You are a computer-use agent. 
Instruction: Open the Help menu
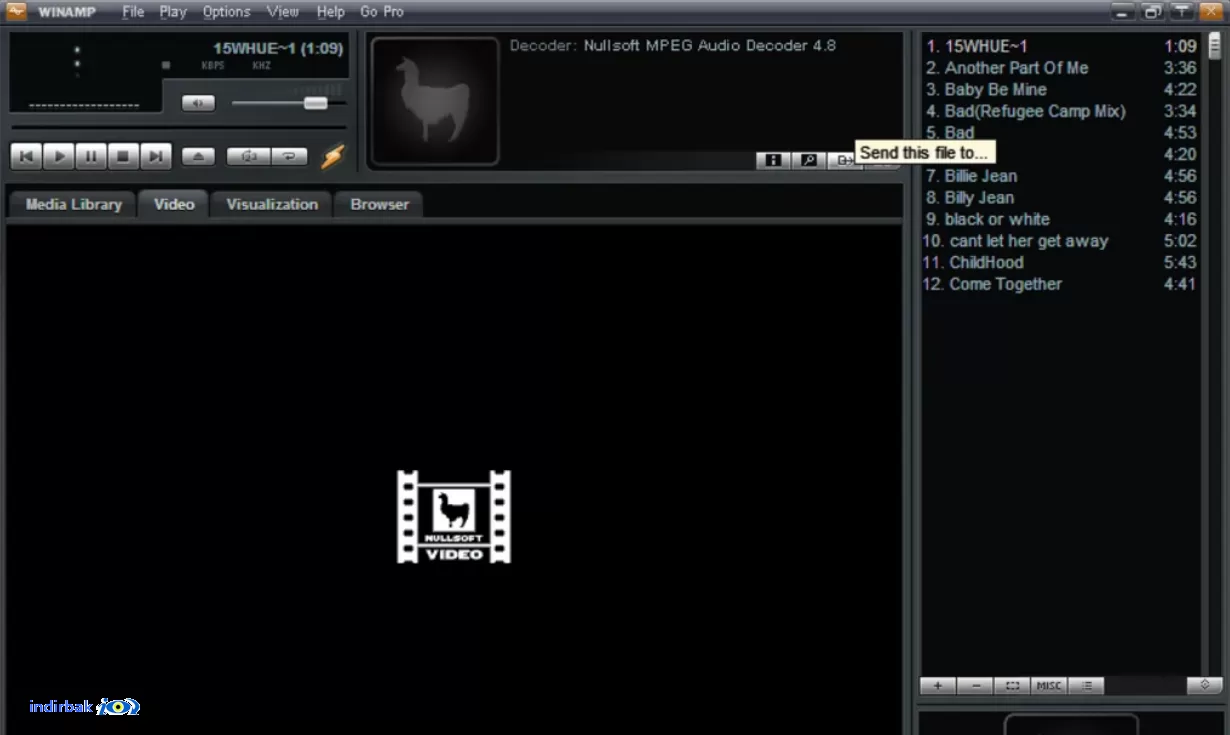[330, 12]
